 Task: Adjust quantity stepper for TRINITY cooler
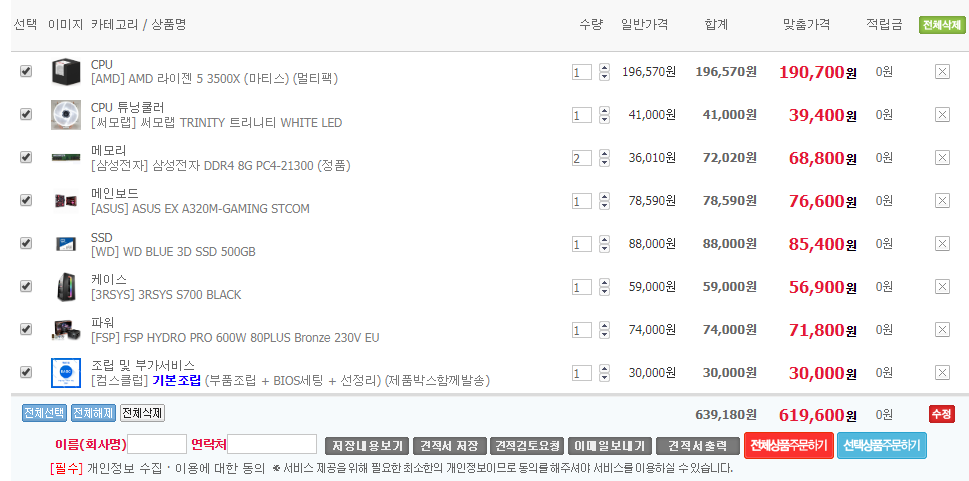(604, 115)
